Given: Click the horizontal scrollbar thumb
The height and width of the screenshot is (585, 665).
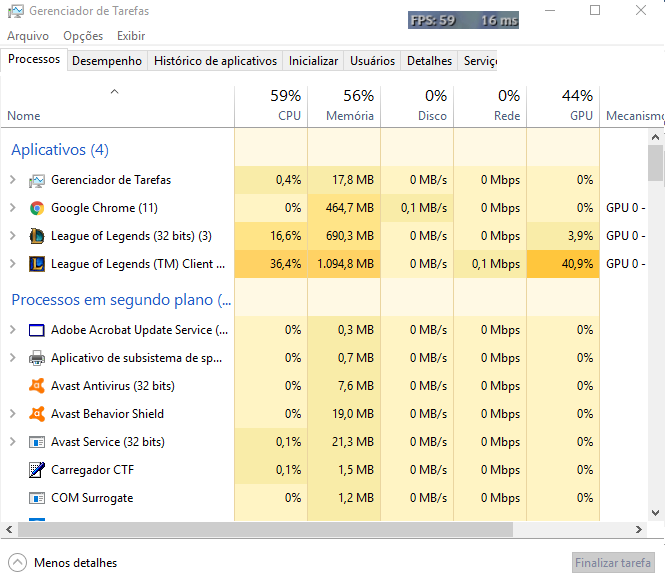Looking at the screenshot, I should point(265,529).
